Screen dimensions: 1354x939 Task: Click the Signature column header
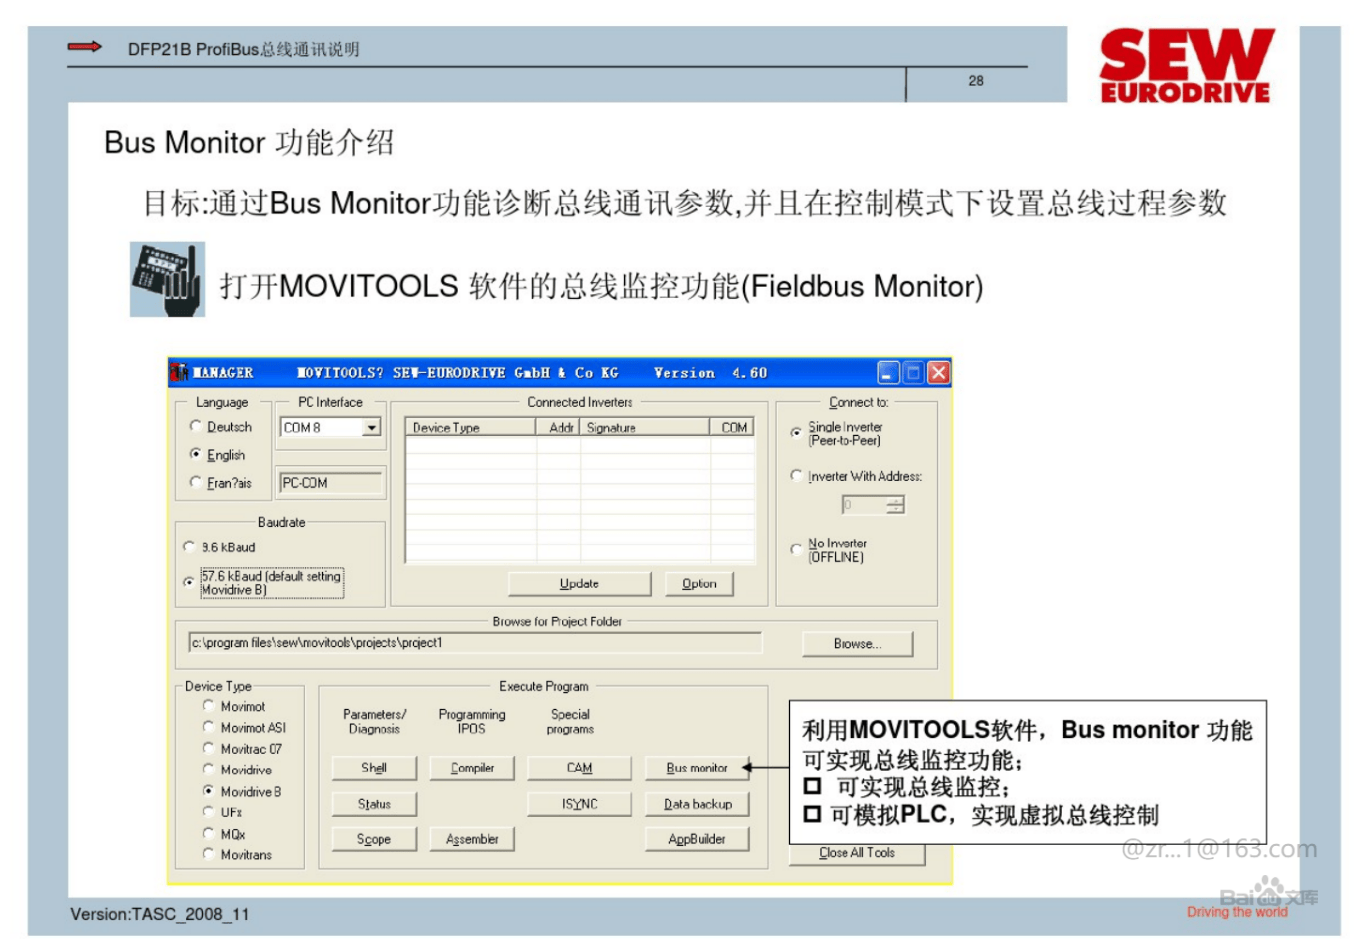click(644, 427)
